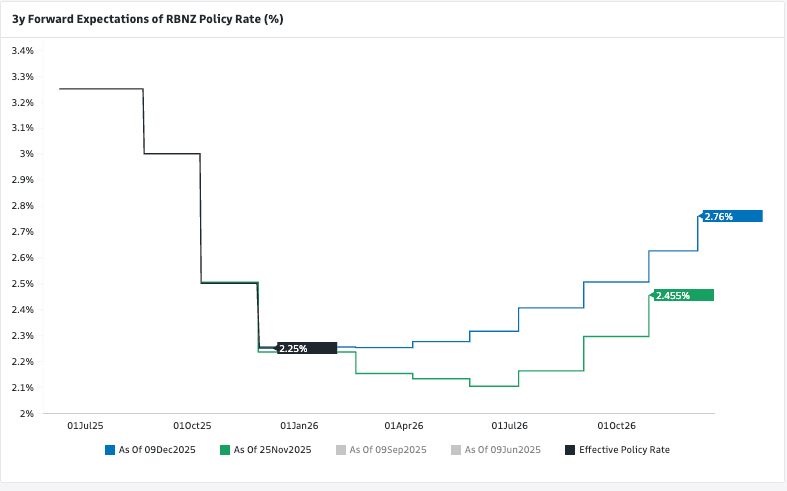The width and height of the screenshot is (787, 491).
Task: Click the 2% y-axis label
Action: point(27,413)
